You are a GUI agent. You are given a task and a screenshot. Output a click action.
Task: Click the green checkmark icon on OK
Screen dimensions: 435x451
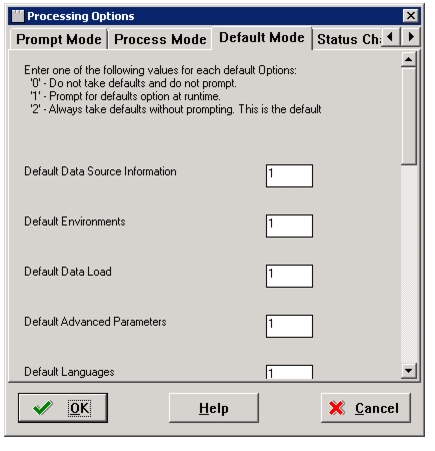(x=43, y=408)
